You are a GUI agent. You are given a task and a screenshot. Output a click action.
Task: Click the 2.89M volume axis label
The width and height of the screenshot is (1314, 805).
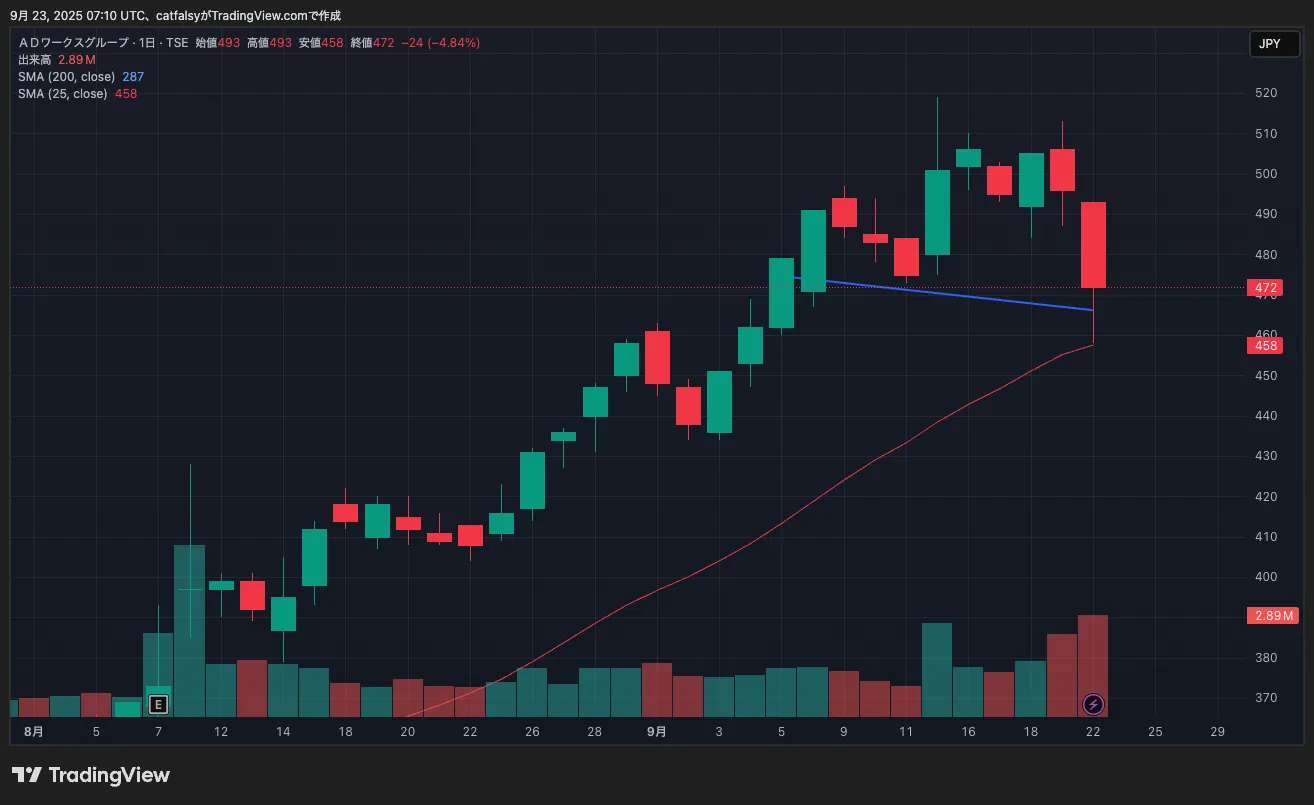tap(1273, 616)
